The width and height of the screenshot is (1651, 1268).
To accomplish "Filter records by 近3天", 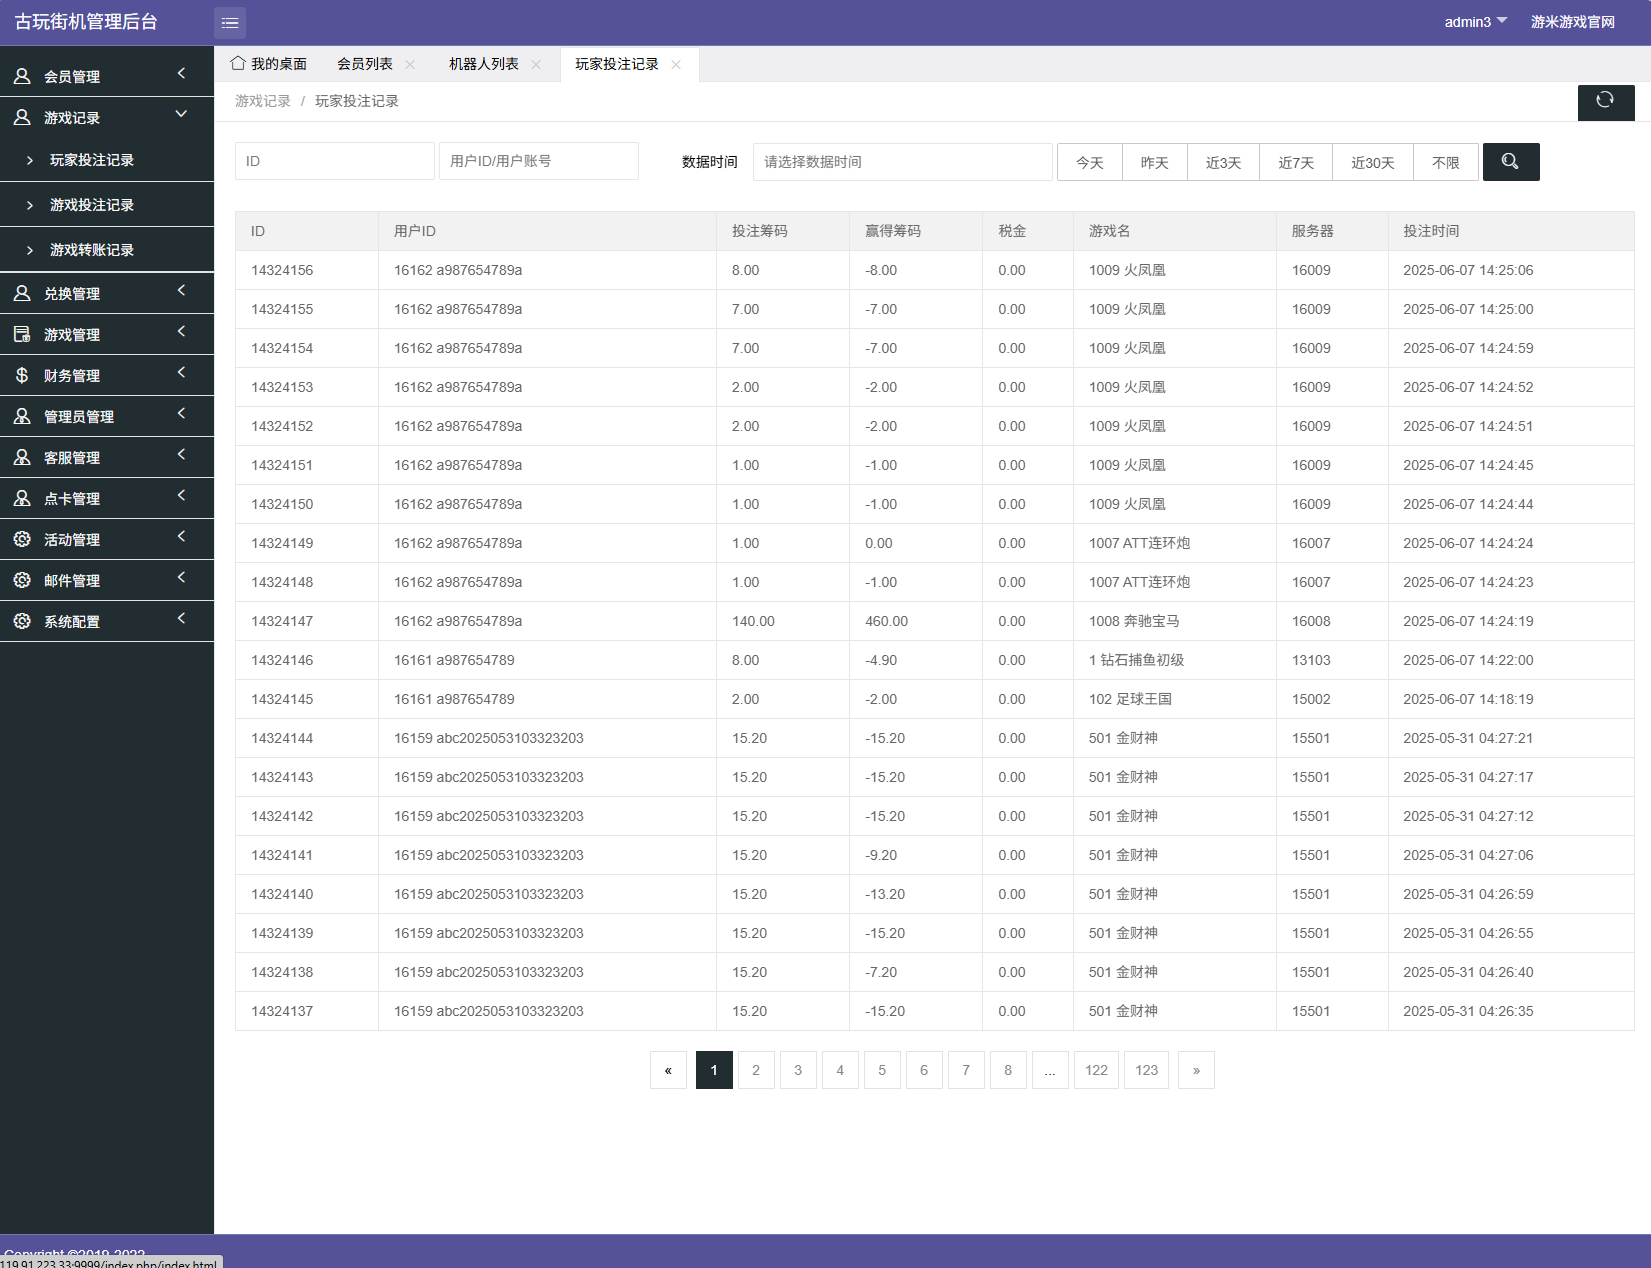I will point(1223,162).
